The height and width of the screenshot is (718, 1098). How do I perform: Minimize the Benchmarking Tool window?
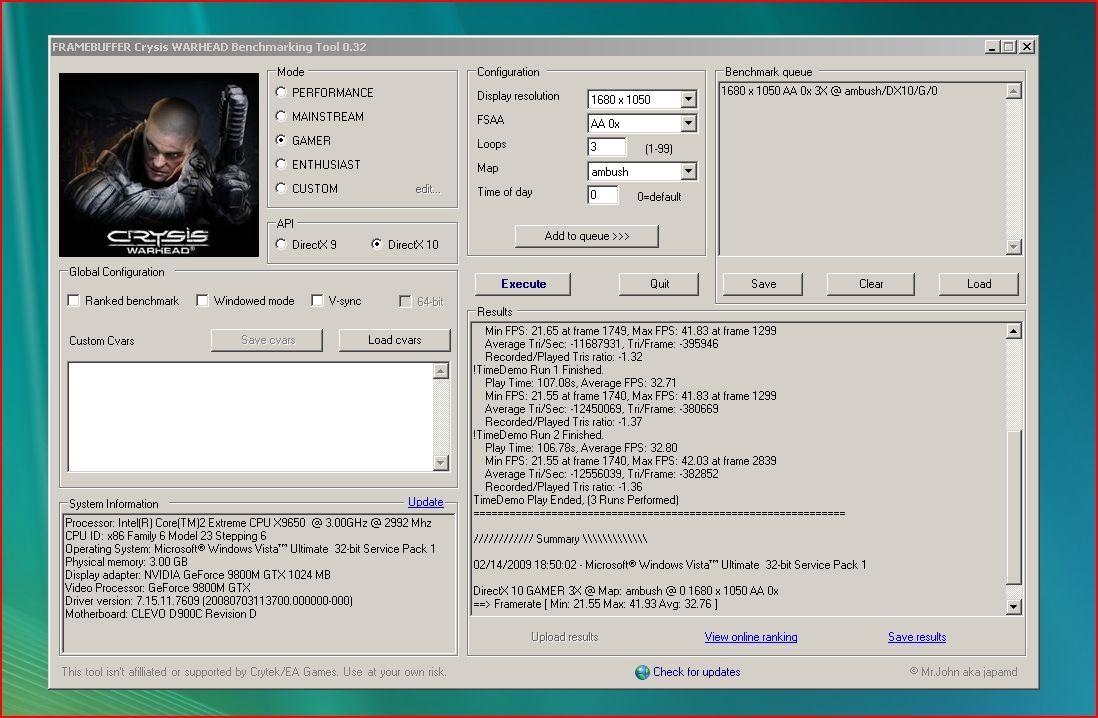[x=992, y=47]
